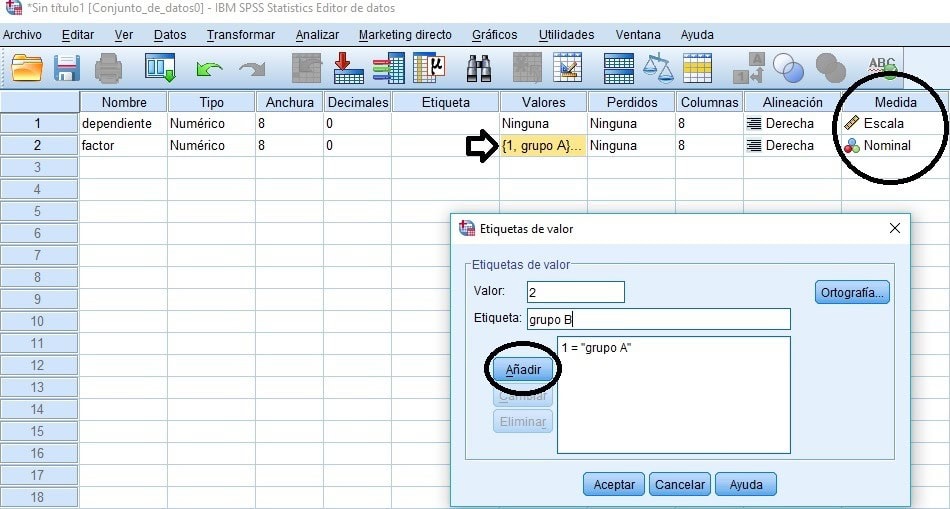This screenshot has height=509, width=950.
Task: Click the Ayuda button in the dialog
Action: pyautogui.click(x=746, y=485)
